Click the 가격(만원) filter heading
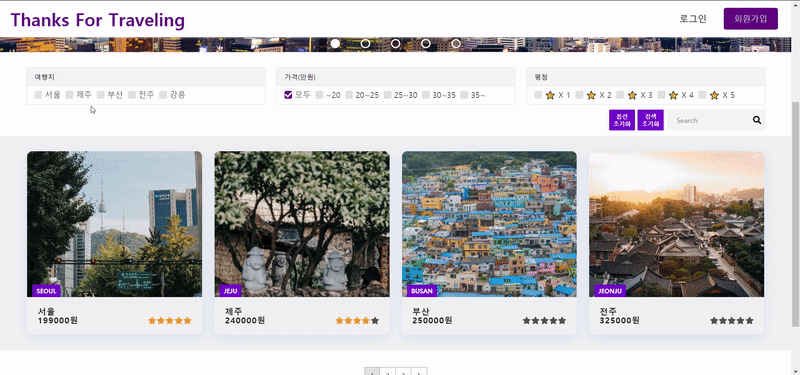This screenshot has width=800, height=375. click(300, 77)
